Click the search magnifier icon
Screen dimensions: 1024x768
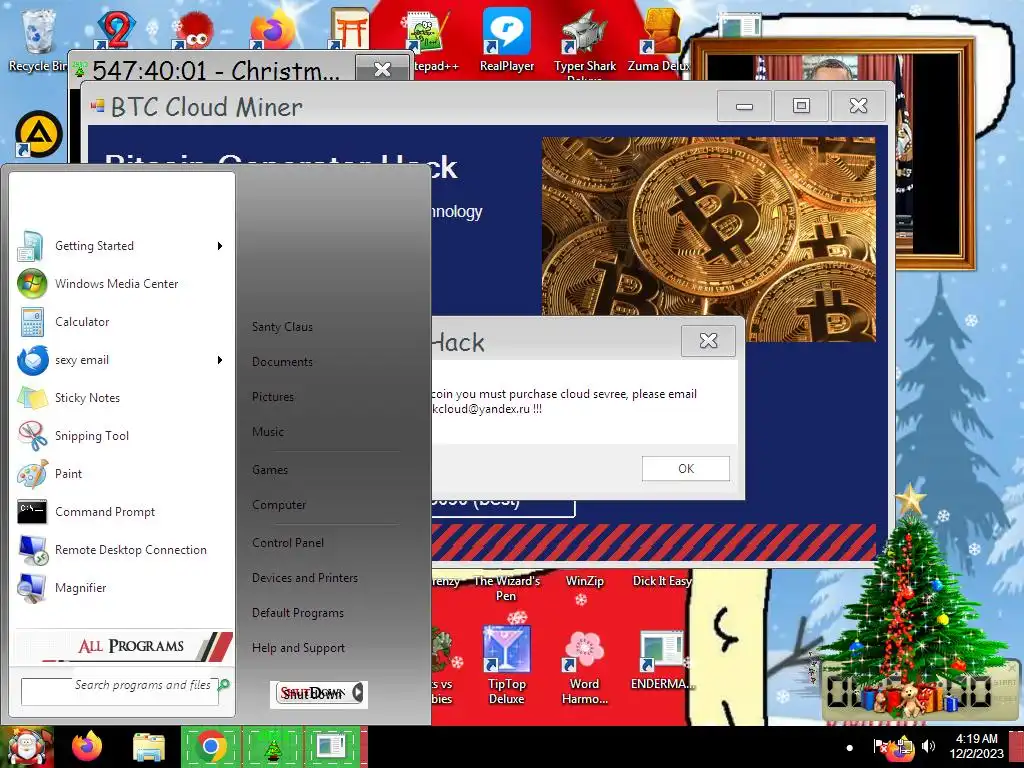point(224,684)
